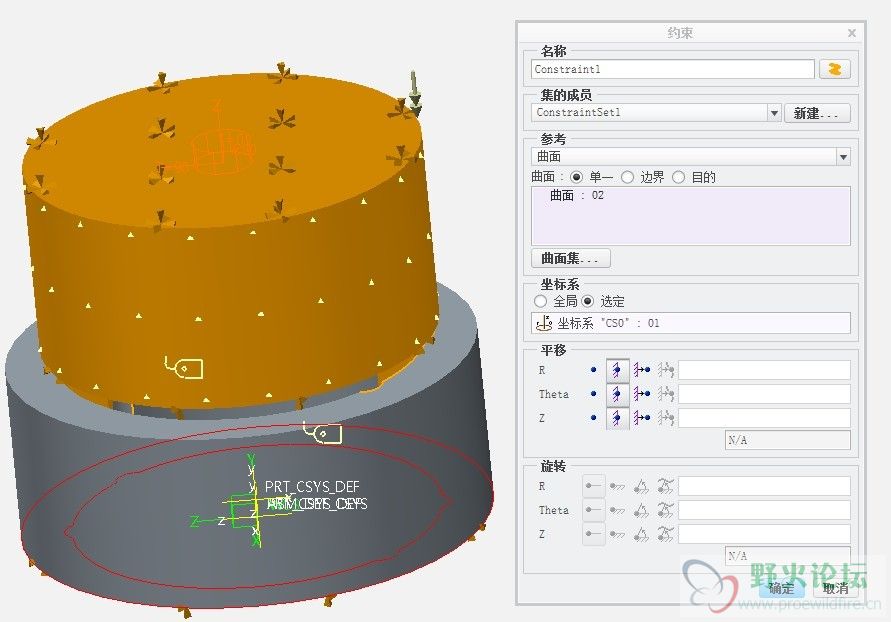The image size is (891, 622).
Task: Select the 边界 surface radio option
Action: 627,177
